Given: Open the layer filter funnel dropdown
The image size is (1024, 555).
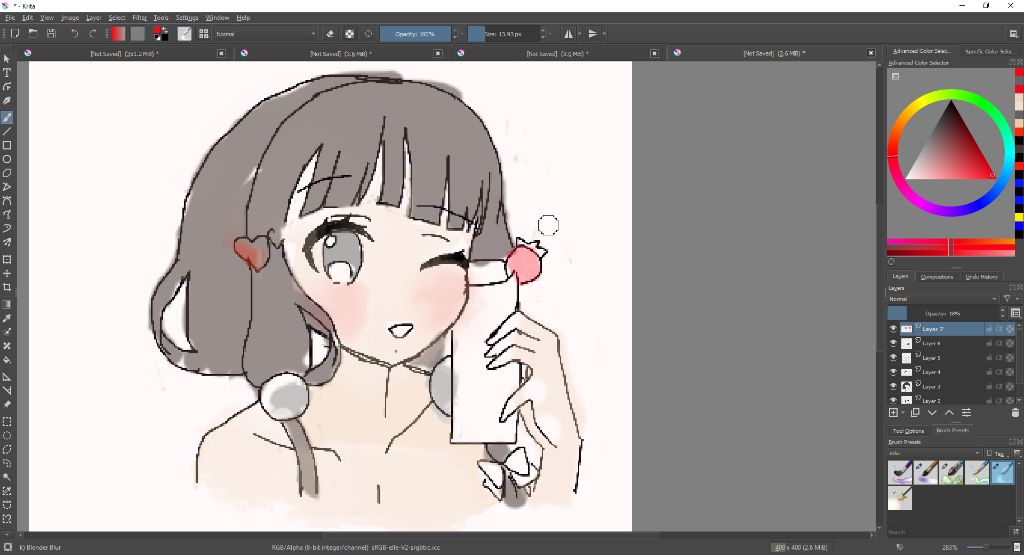Looking at the screenshot, I should click(x=1010, y=298).
